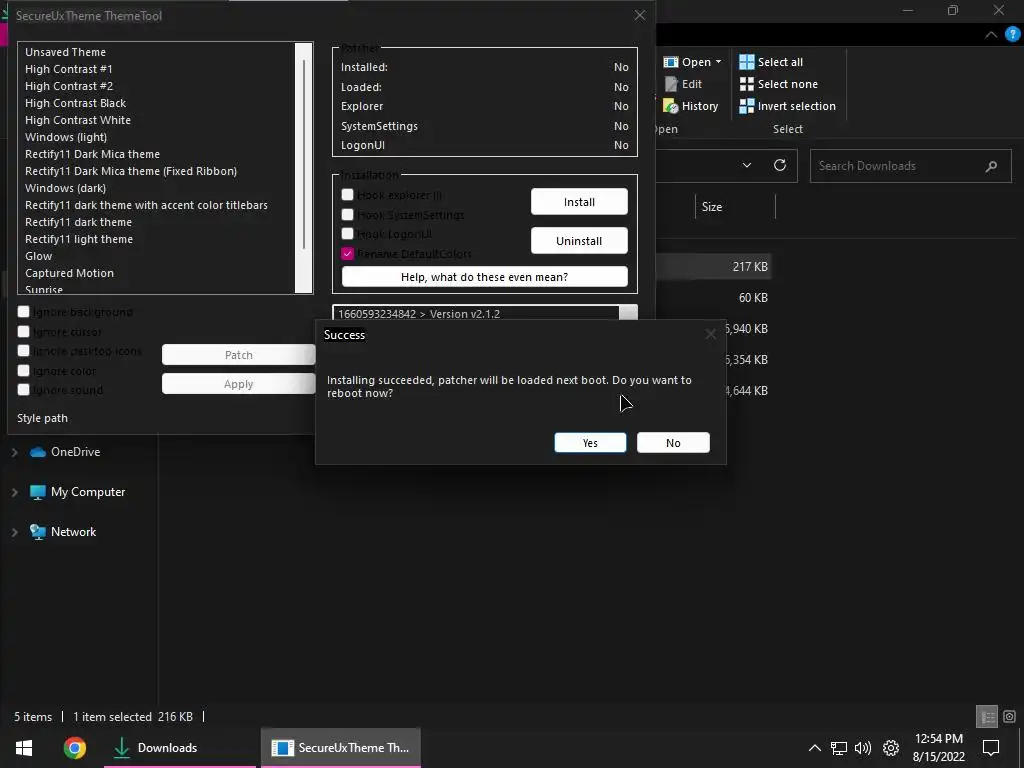Select the Glow theme
1024x768 pixels.
click(x=39, y=256)
